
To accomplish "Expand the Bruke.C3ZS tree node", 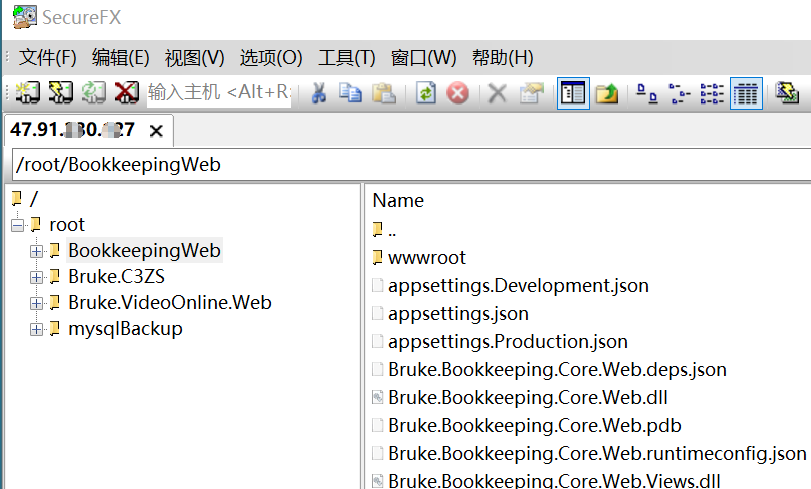I will [36, 277].
